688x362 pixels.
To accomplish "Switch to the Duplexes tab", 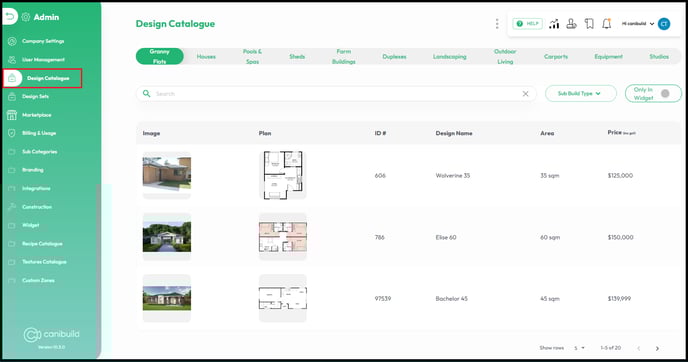I will [x=394, y=57].
